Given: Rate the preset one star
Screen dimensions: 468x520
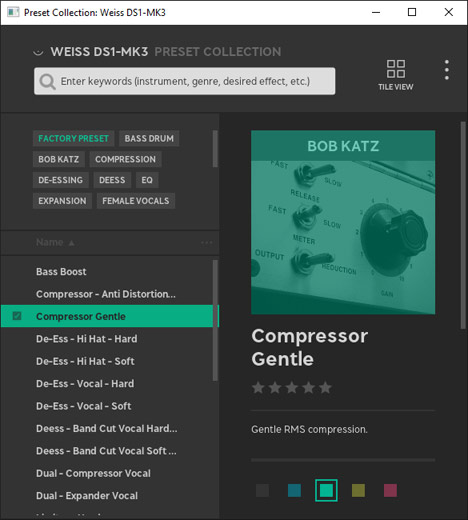Looking at the screenshot, I should pyautogui.click(x=258, y=388).
